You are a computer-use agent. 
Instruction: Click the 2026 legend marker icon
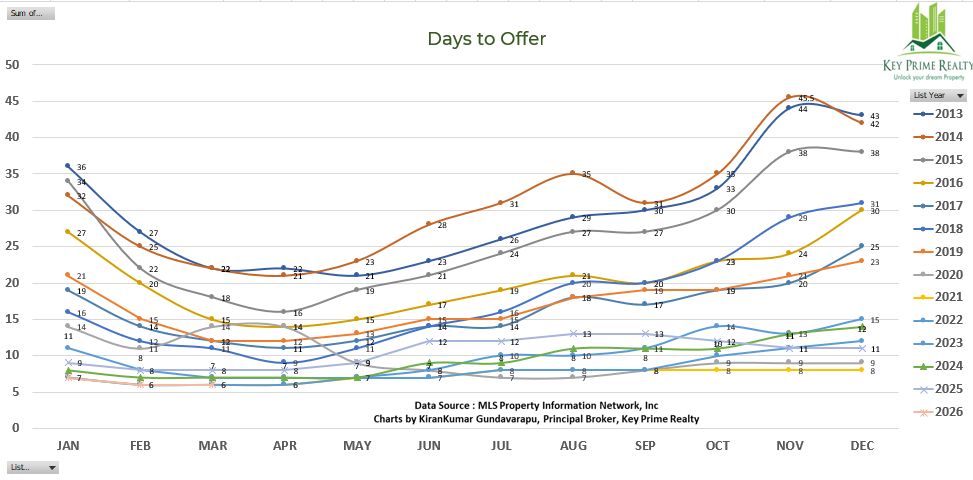[x=924, y=411]
